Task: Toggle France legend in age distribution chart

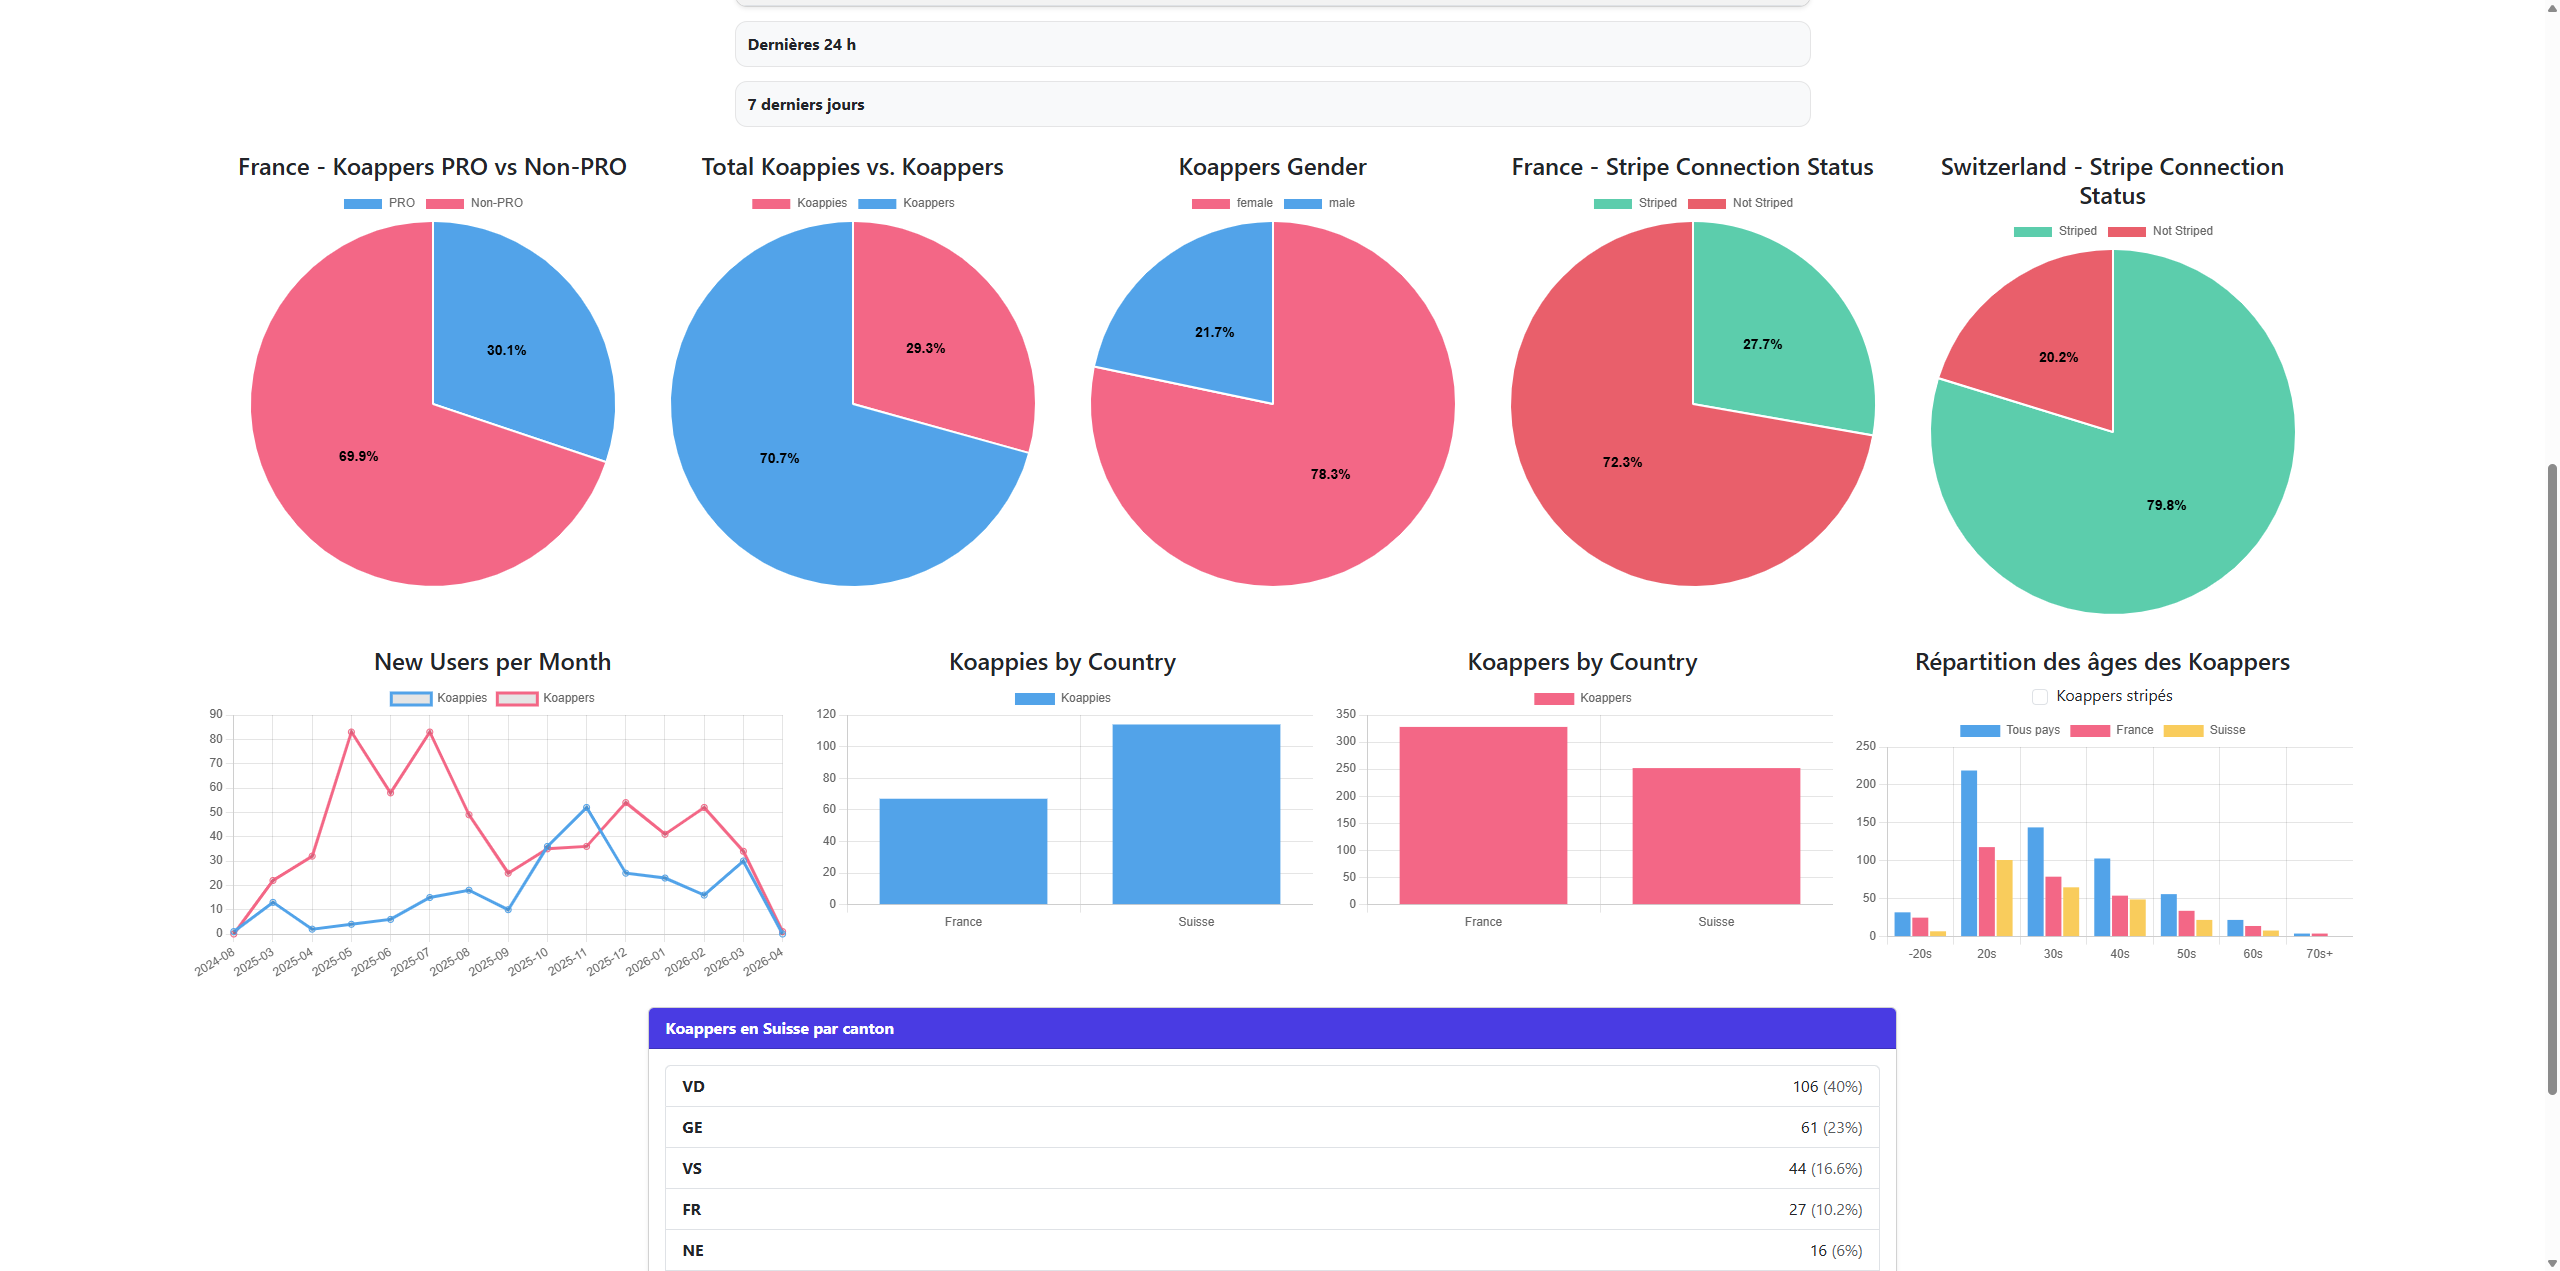Action: (2111, 730)
